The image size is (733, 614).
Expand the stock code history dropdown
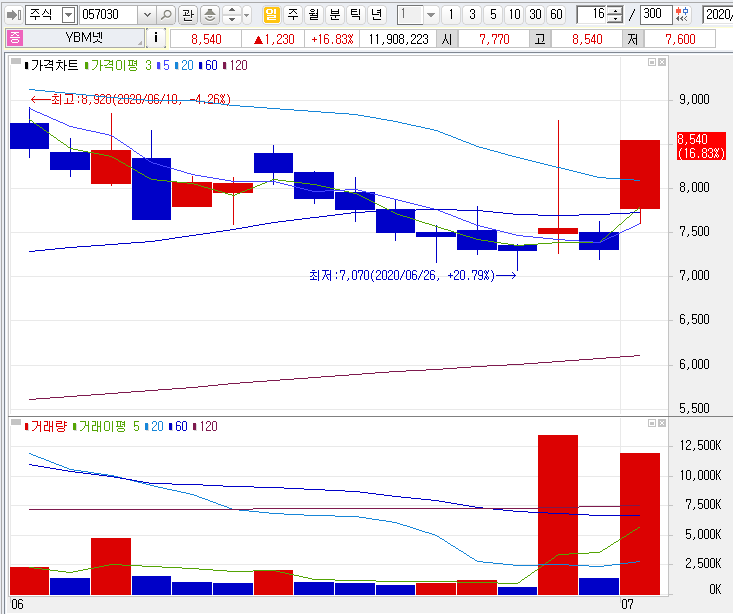pyautogui.click(x=147, y=15)
